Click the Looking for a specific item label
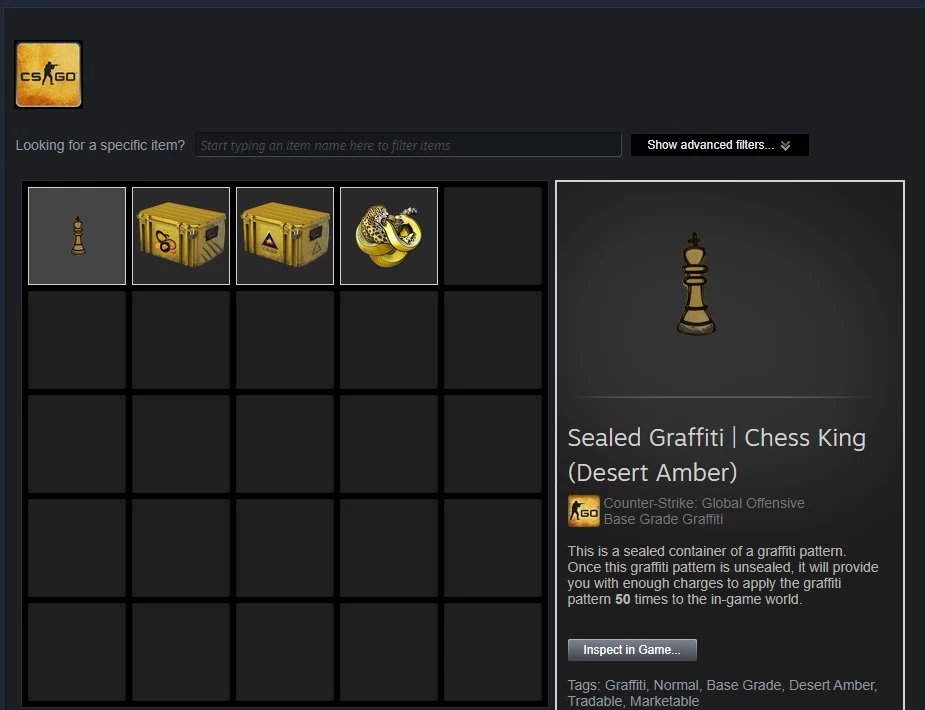The image size is (925, 710). (x=100, y=145)
